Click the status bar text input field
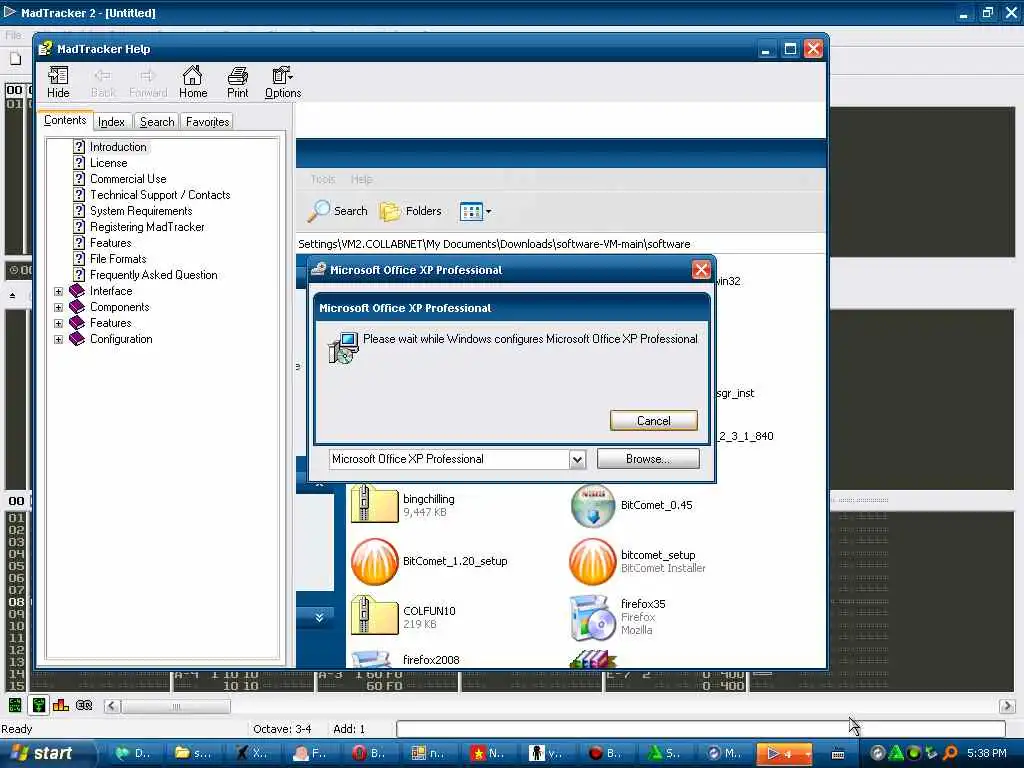Screen dimensions: 1024x768 click(x=700, y=729)
